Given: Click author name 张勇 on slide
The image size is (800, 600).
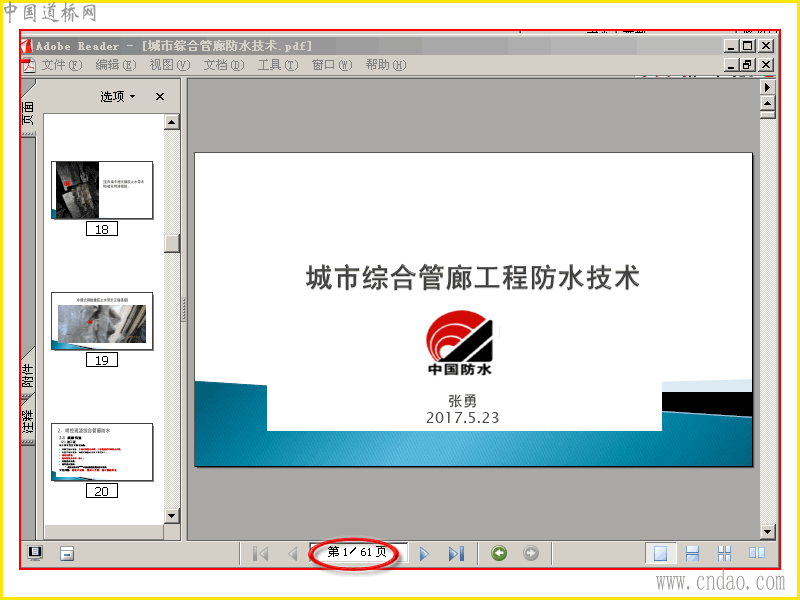Looking at the screenshot, I should point(463,401).
